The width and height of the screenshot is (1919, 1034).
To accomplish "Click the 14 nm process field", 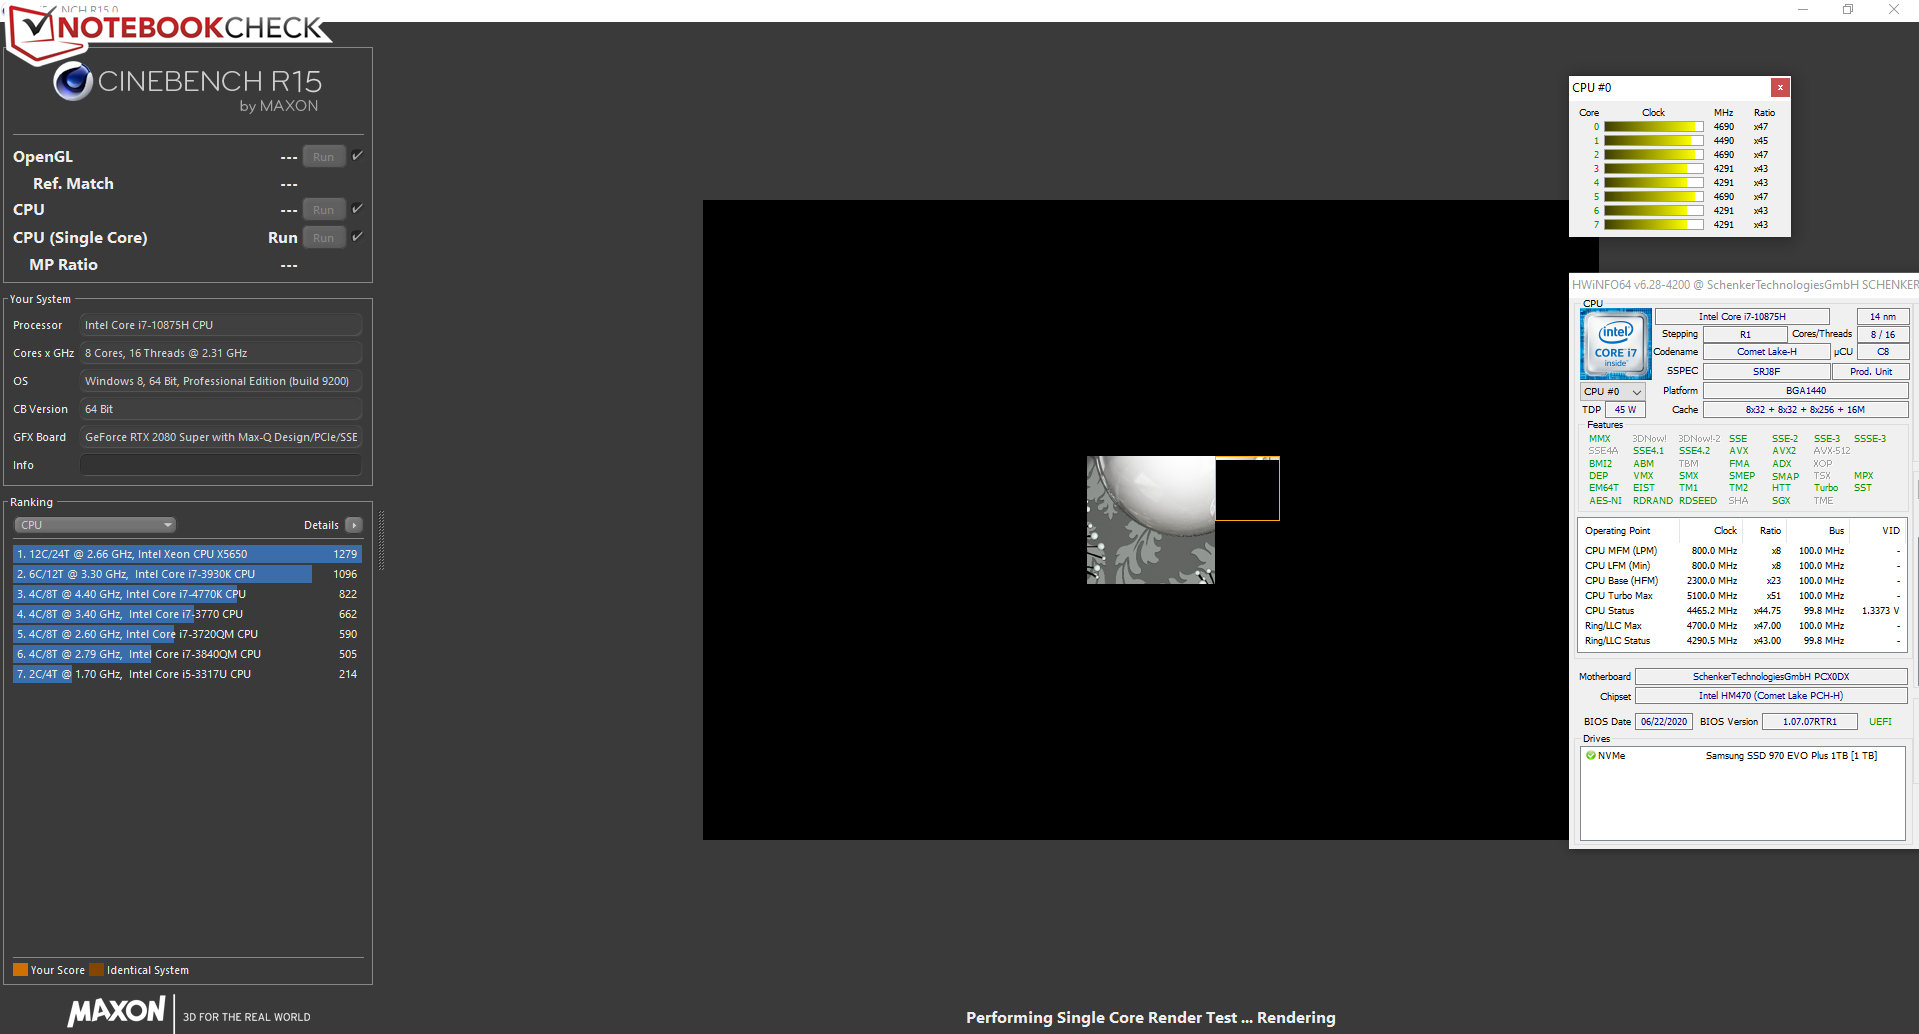I will pyautogui.click(x=1883, y=317).
